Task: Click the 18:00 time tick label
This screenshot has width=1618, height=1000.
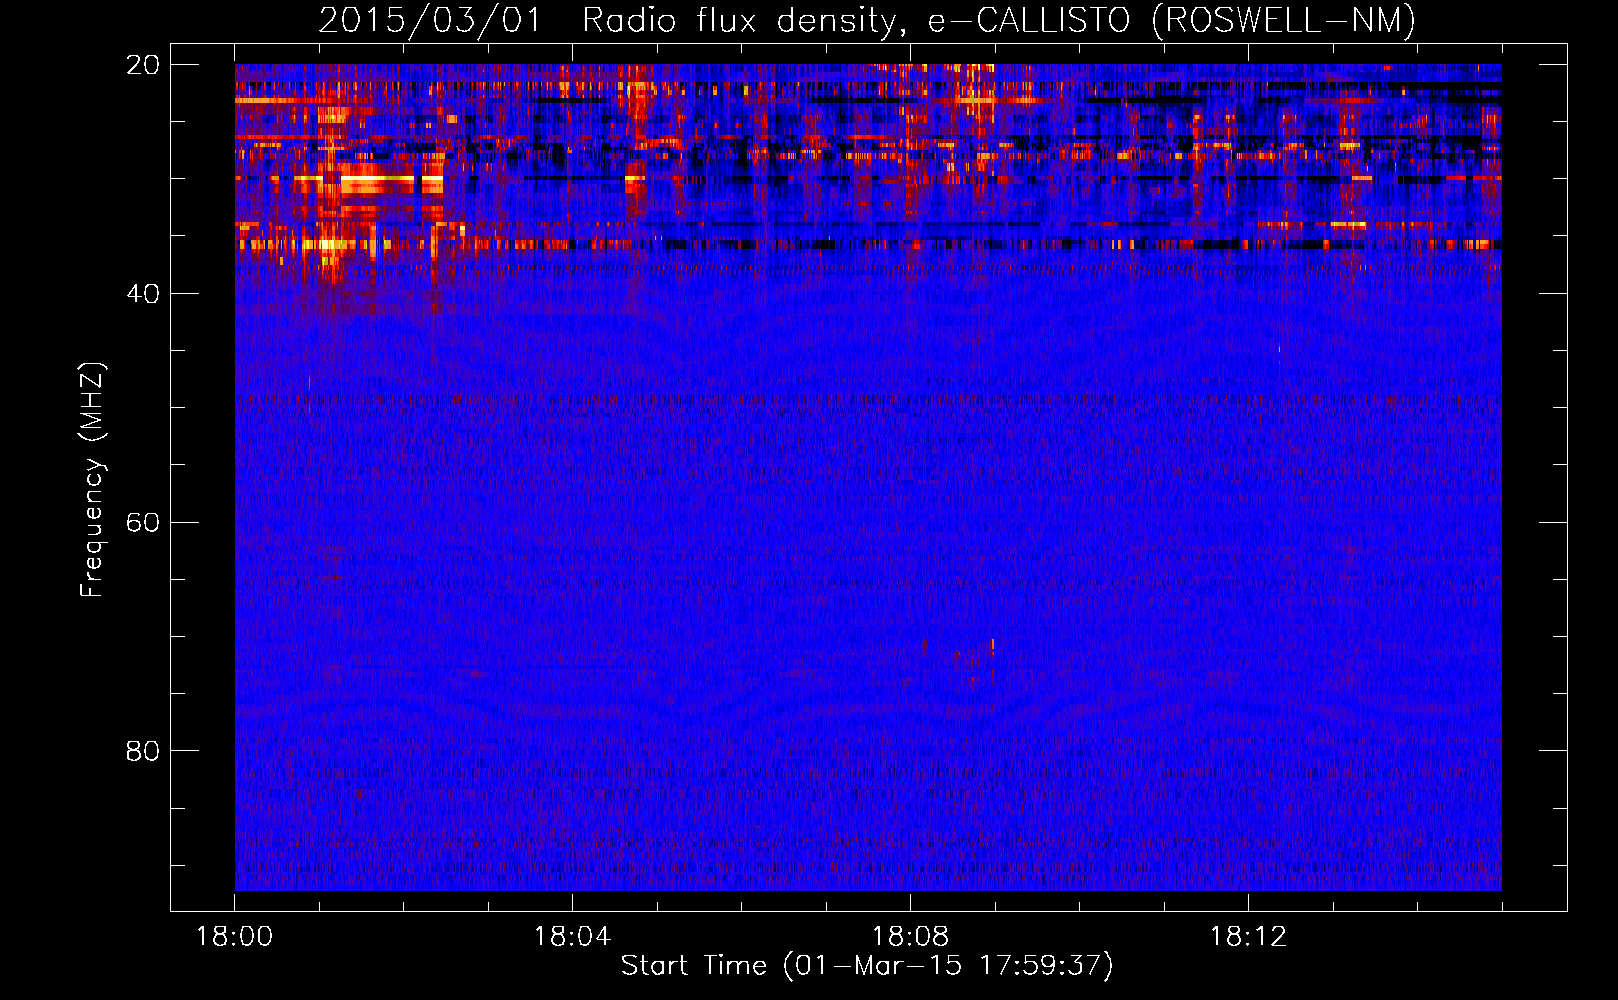Action: (235, 937)
